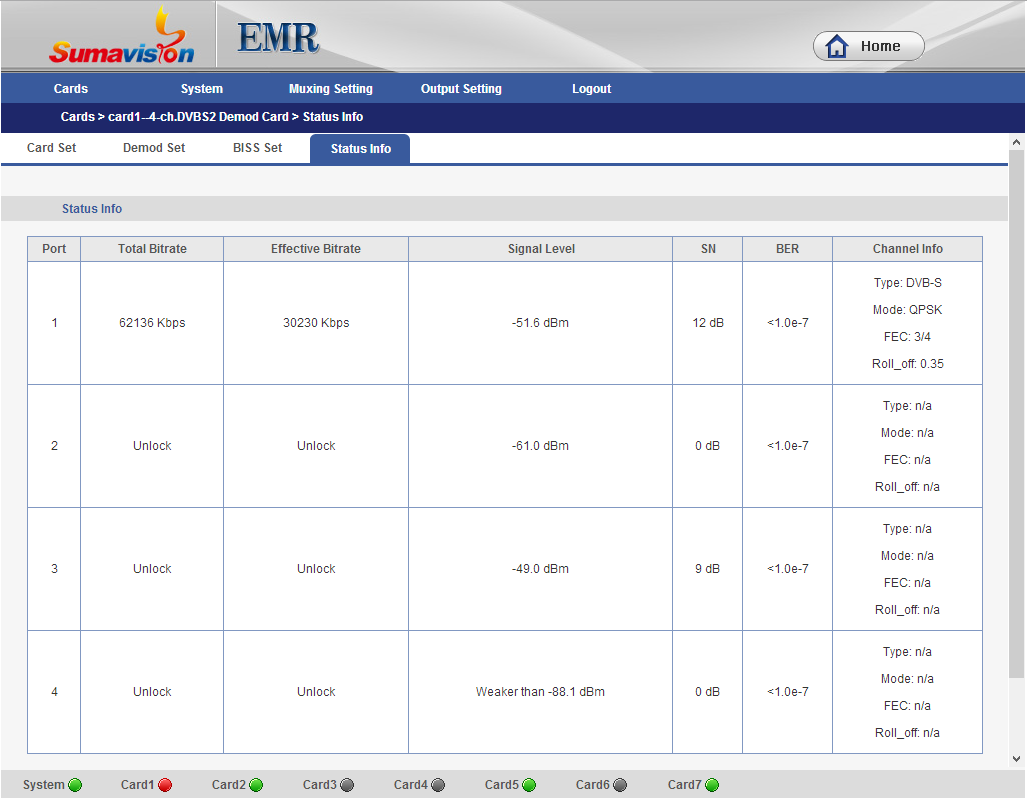The height and width of the screenshot is (798, 1027).
Task: Click the -49.0 dBm signal level
Action: point(540,569)
